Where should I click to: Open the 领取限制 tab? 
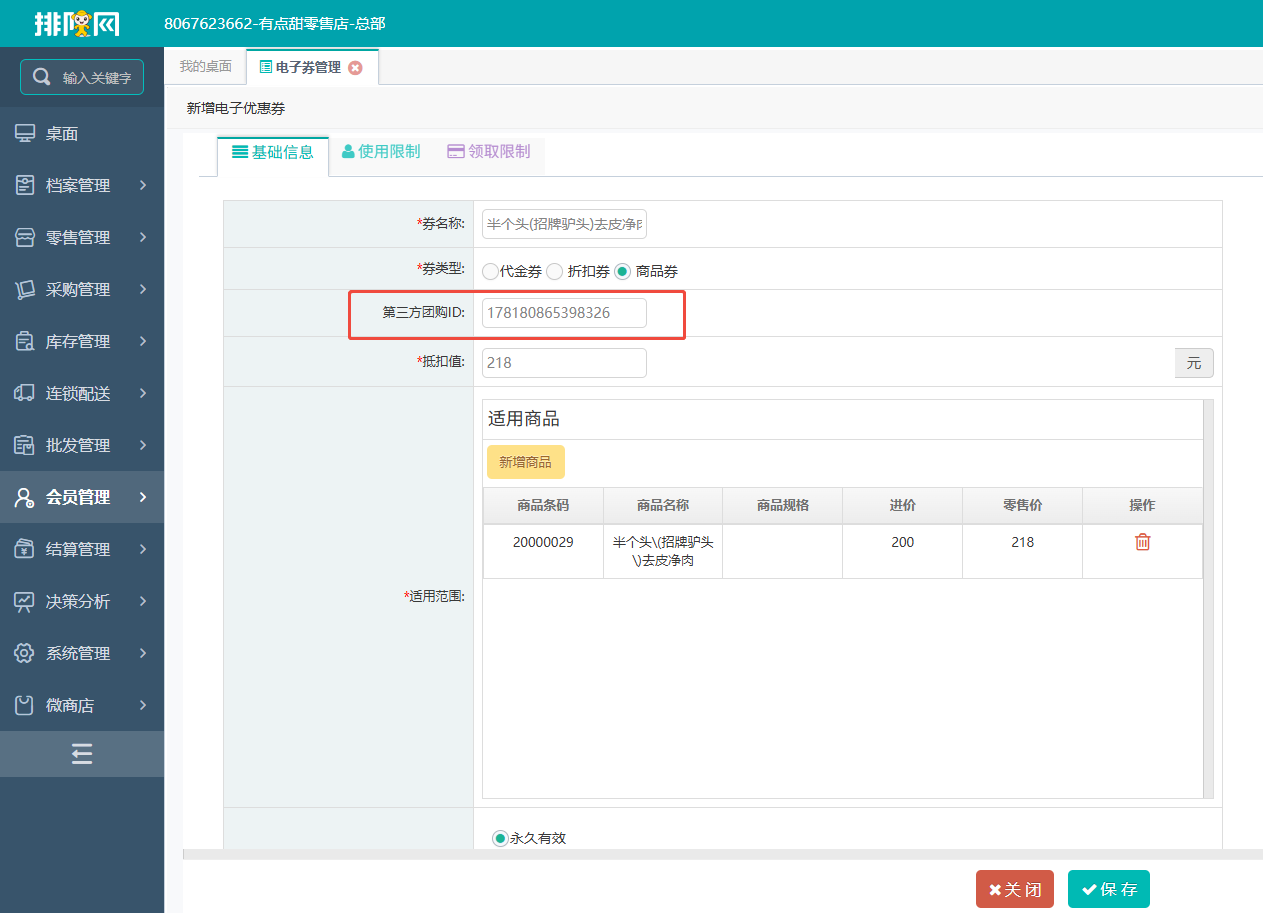pyautogui.click(x=489, y=152)
